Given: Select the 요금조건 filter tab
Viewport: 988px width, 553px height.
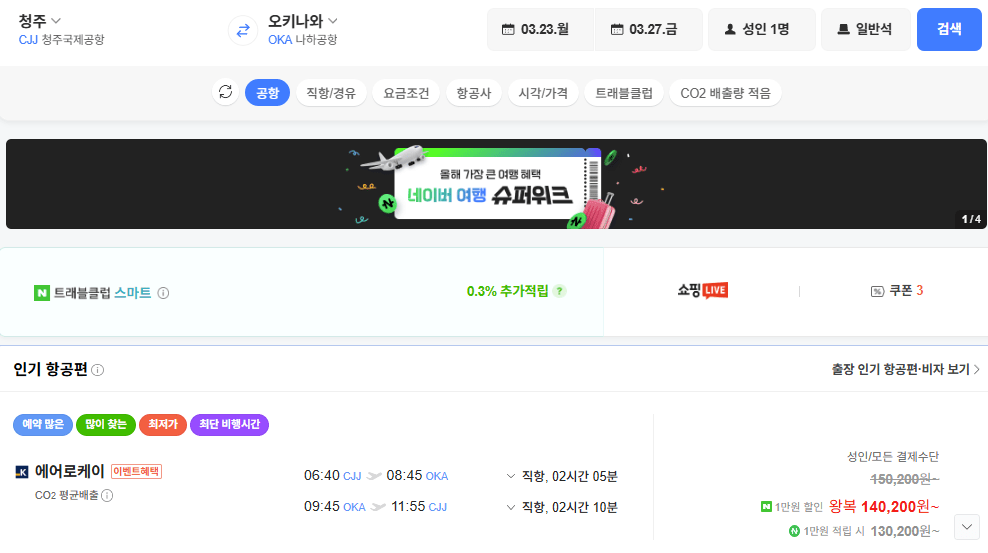Looking at the screenshot, I should pos(406,93).
